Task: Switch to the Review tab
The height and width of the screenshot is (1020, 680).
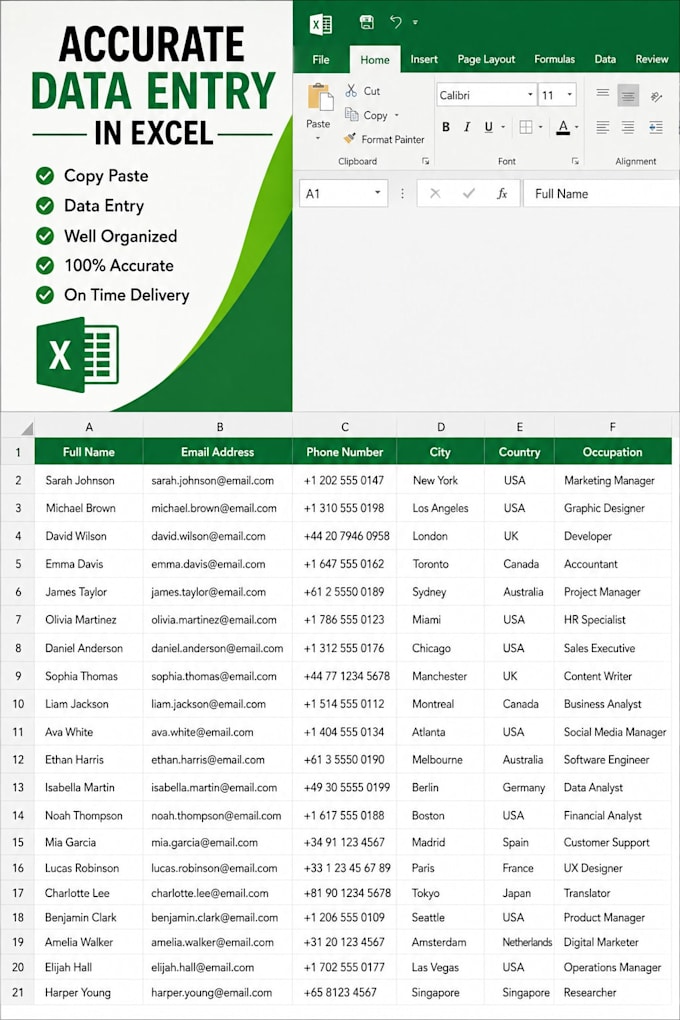Action: [x=651, y=59]
